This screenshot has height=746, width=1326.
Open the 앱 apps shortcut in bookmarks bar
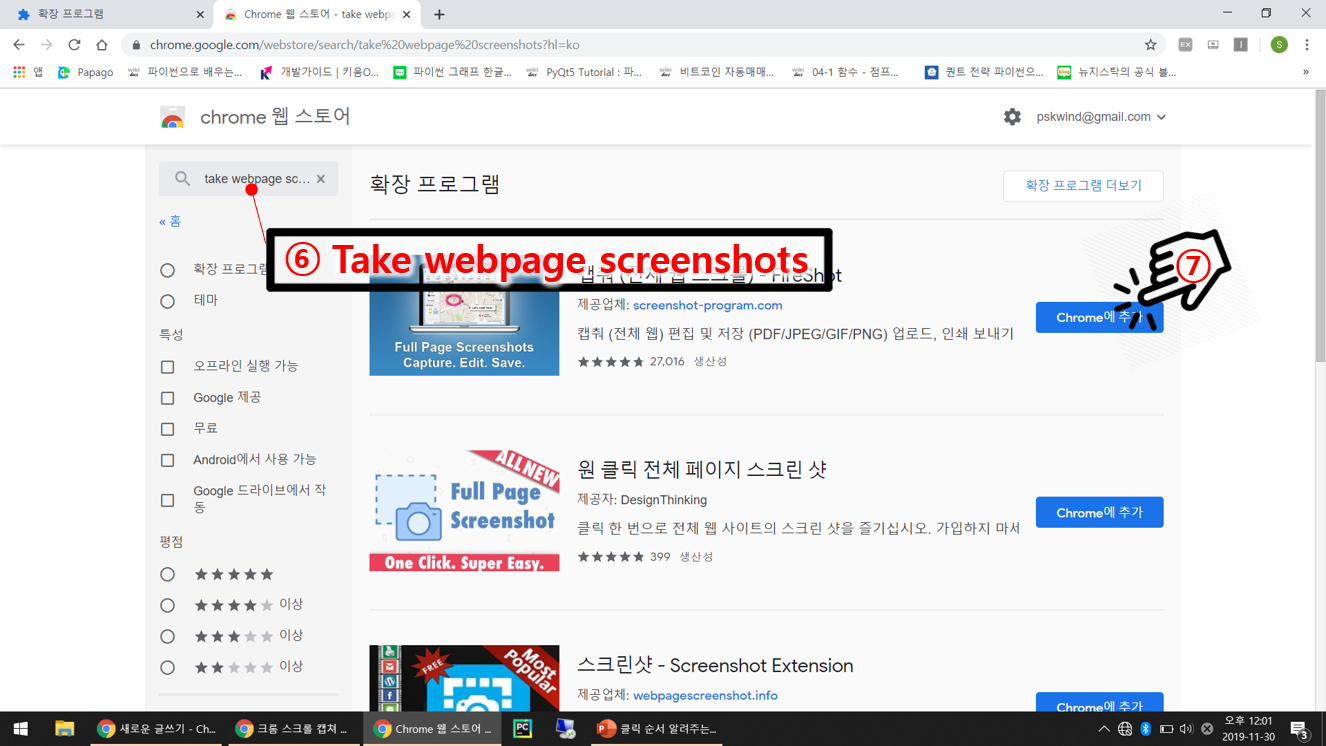[27, 72]
